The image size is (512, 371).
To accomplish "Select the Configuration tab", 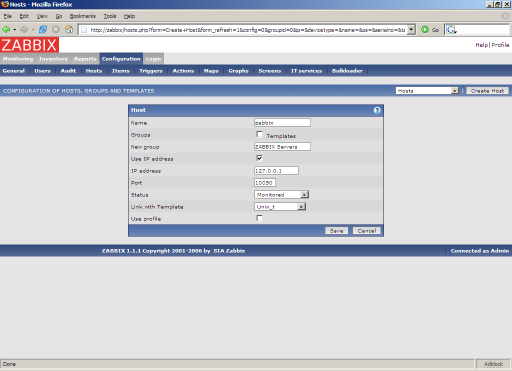I will click(121, 59).
